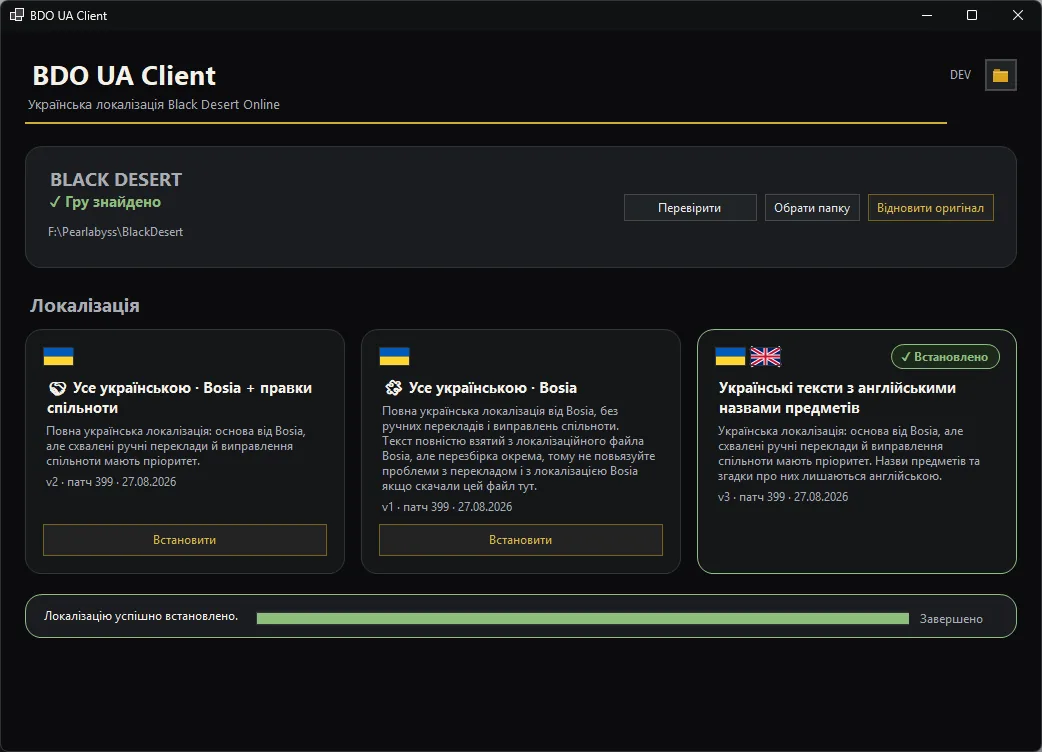Click the v1 · патч 399 version text
This screenshot has width=1042, height=752.
point(447,507)
